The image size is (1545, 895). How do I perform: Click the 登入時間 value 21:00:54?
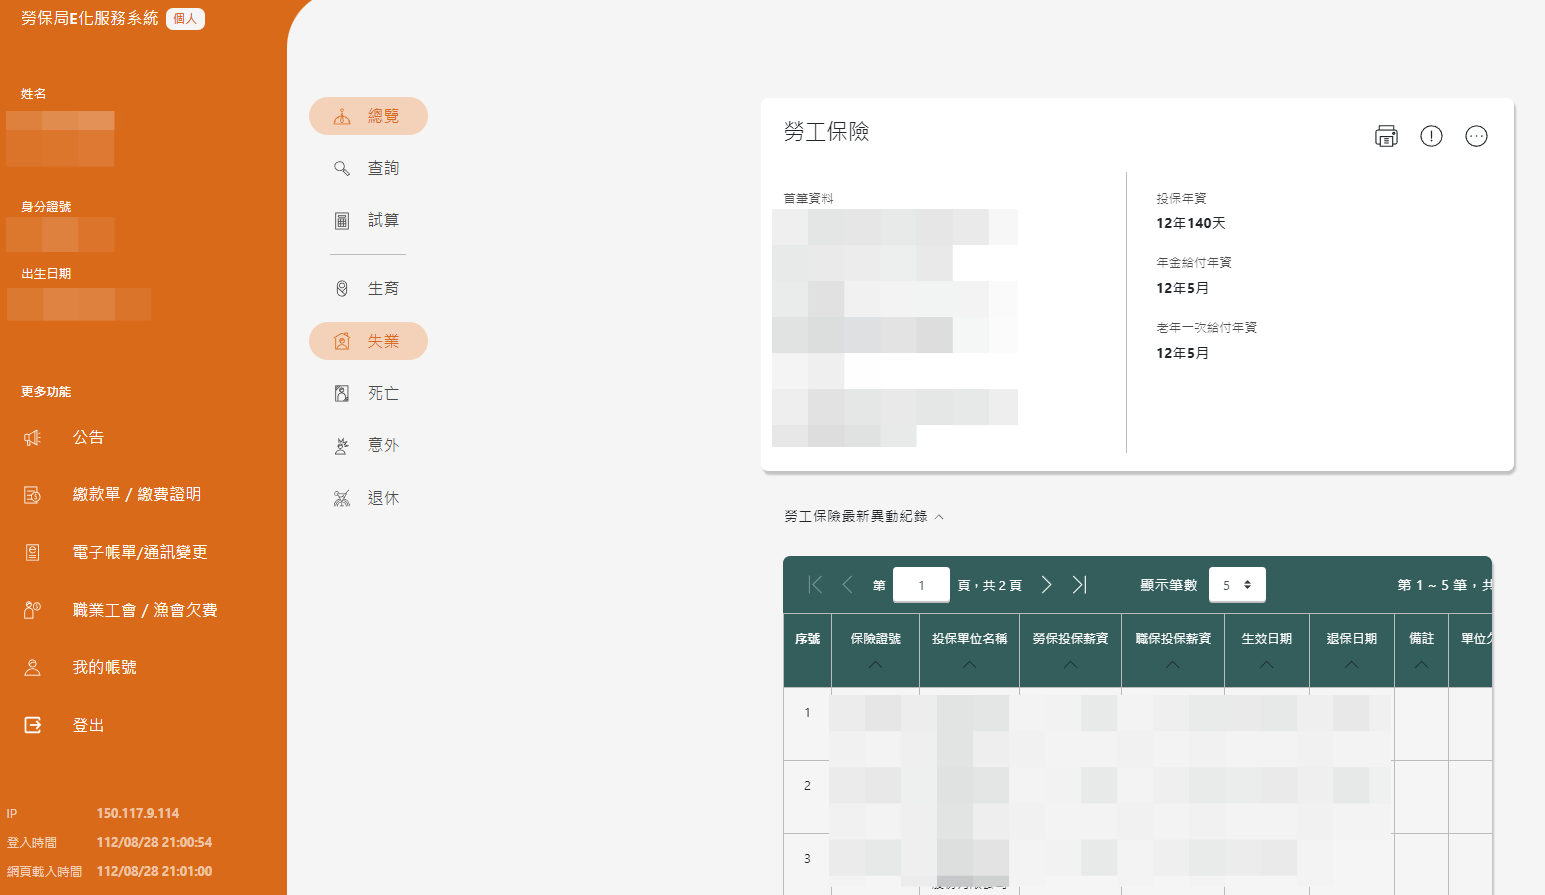point(154,842)
